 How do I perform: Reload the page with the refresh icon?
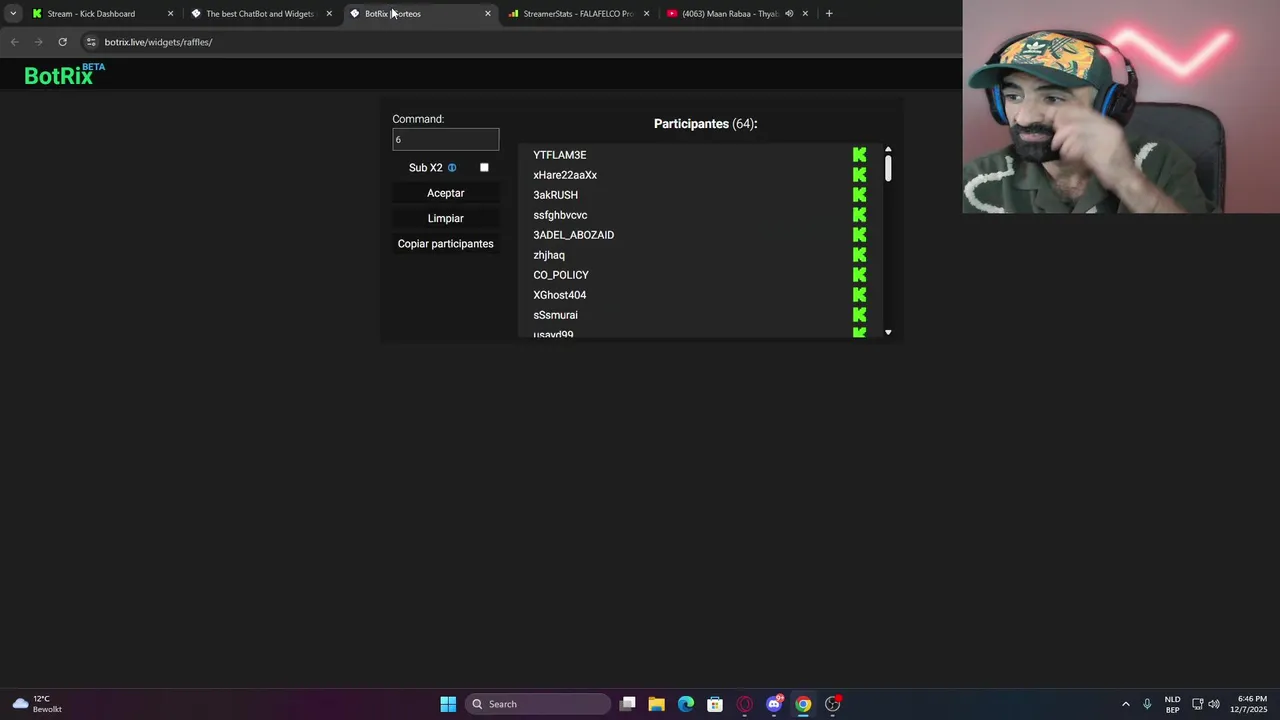(62, 42)
